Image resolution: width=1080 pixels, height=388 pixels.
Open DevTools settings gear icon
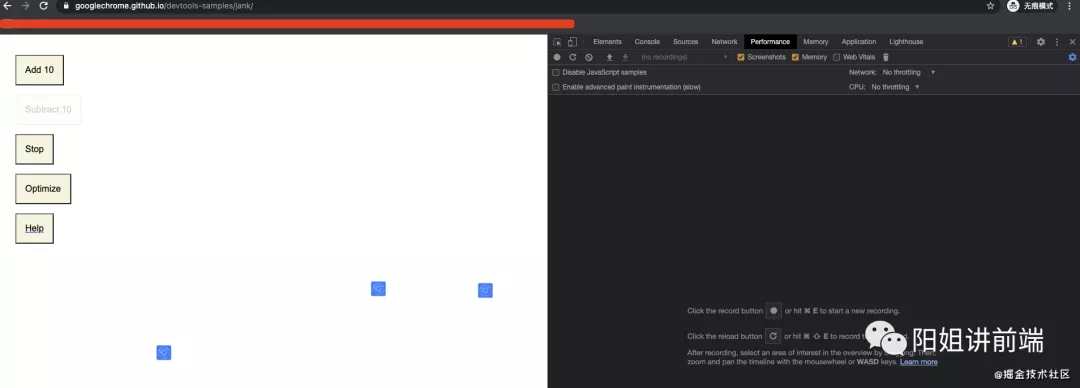[x=1041, y=42]
